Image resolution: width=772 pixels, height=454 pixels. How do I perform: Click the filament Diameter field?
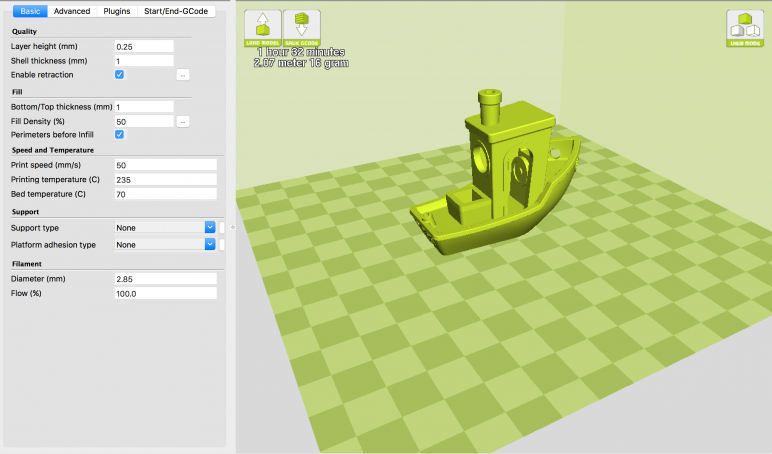[x=165, y=279]
